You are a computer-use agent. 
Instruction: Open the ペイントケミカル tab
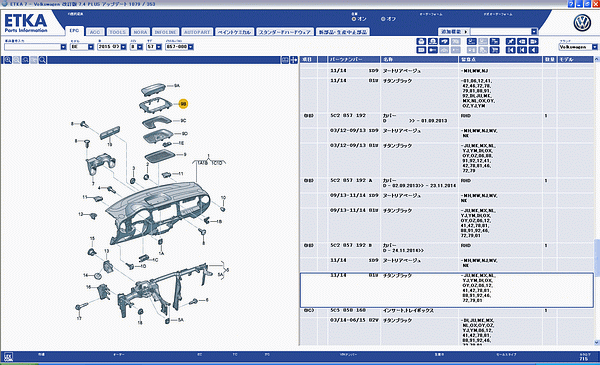tap(234, 32)
